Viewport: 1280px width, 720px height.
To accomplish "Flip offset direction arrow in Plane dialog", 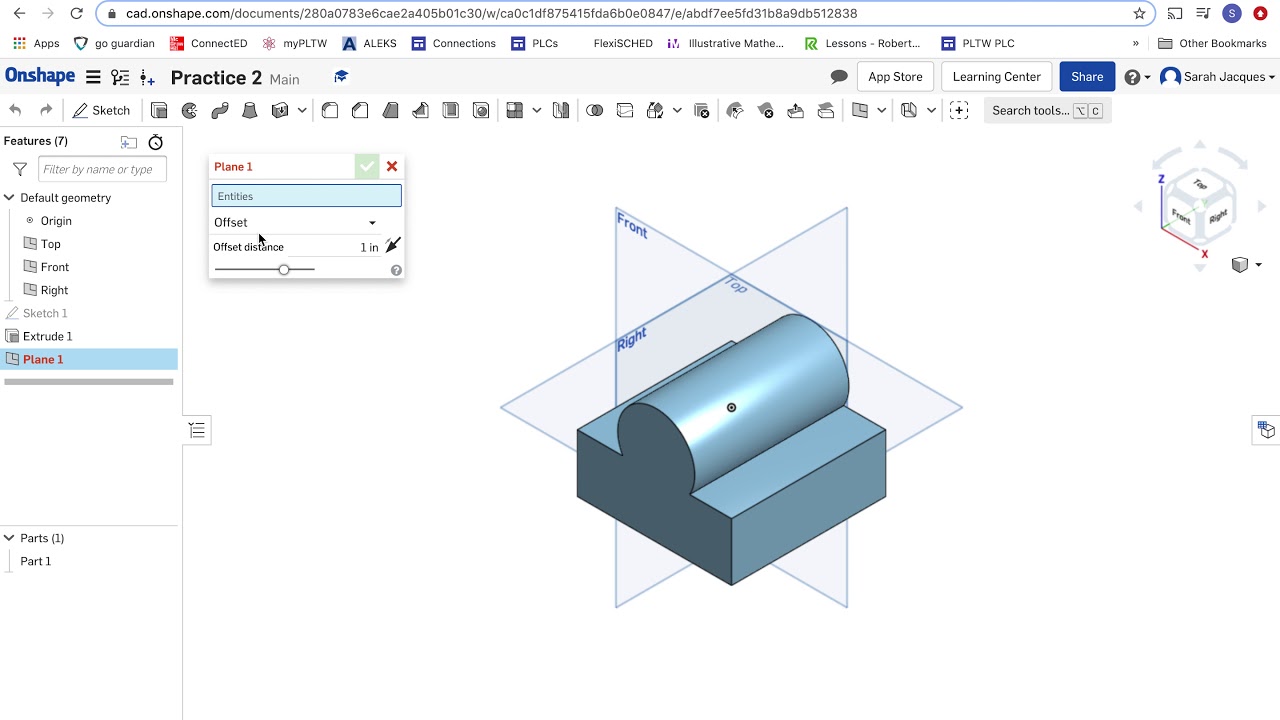I will 393,245.
